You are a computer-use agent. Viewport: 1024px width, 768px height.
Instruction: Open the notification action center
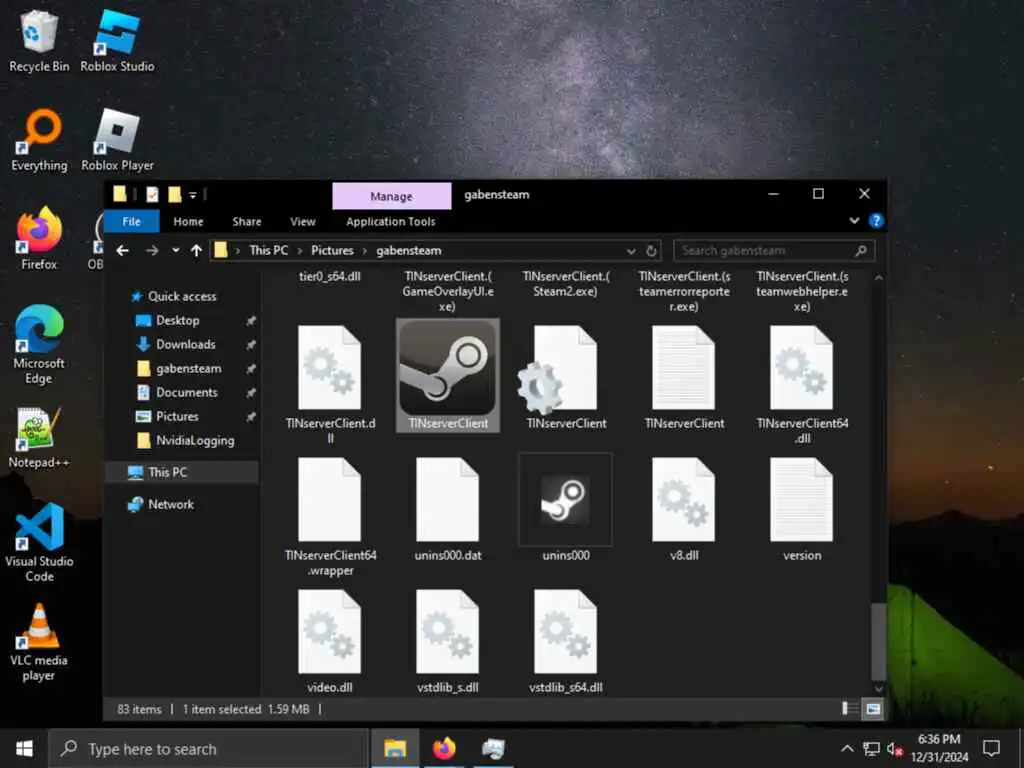click(991, 748)
